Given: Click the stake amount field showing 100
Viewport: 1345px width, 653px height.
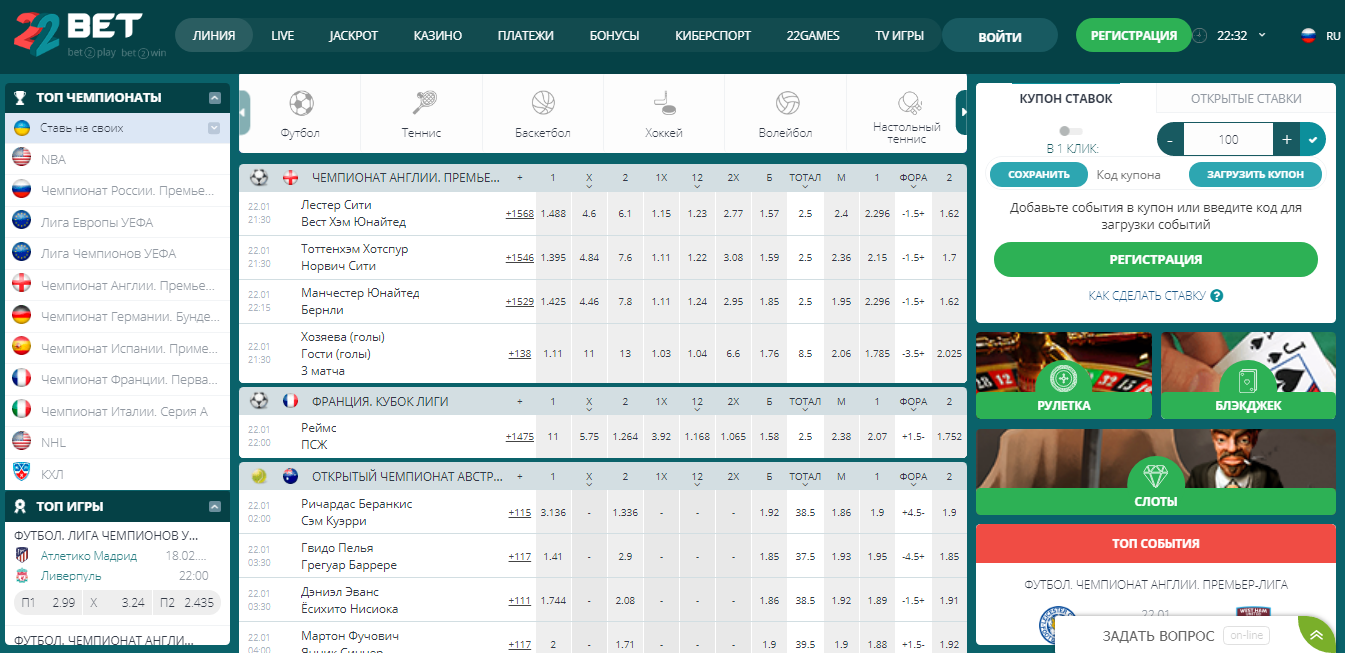Looking at the screenshot, I should [1229, 139].
